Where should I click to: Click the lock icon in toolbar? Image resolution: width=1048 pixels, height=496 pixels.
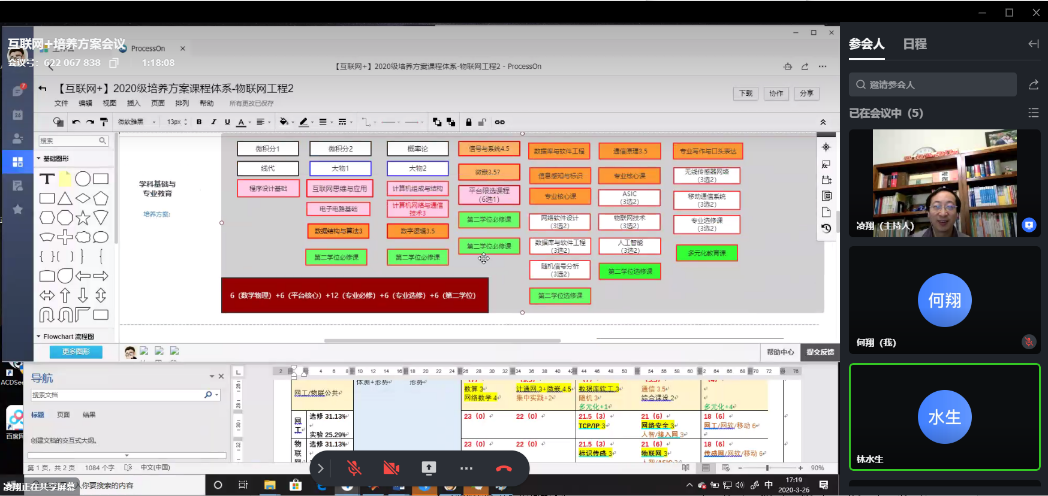(x=467, y=122)
